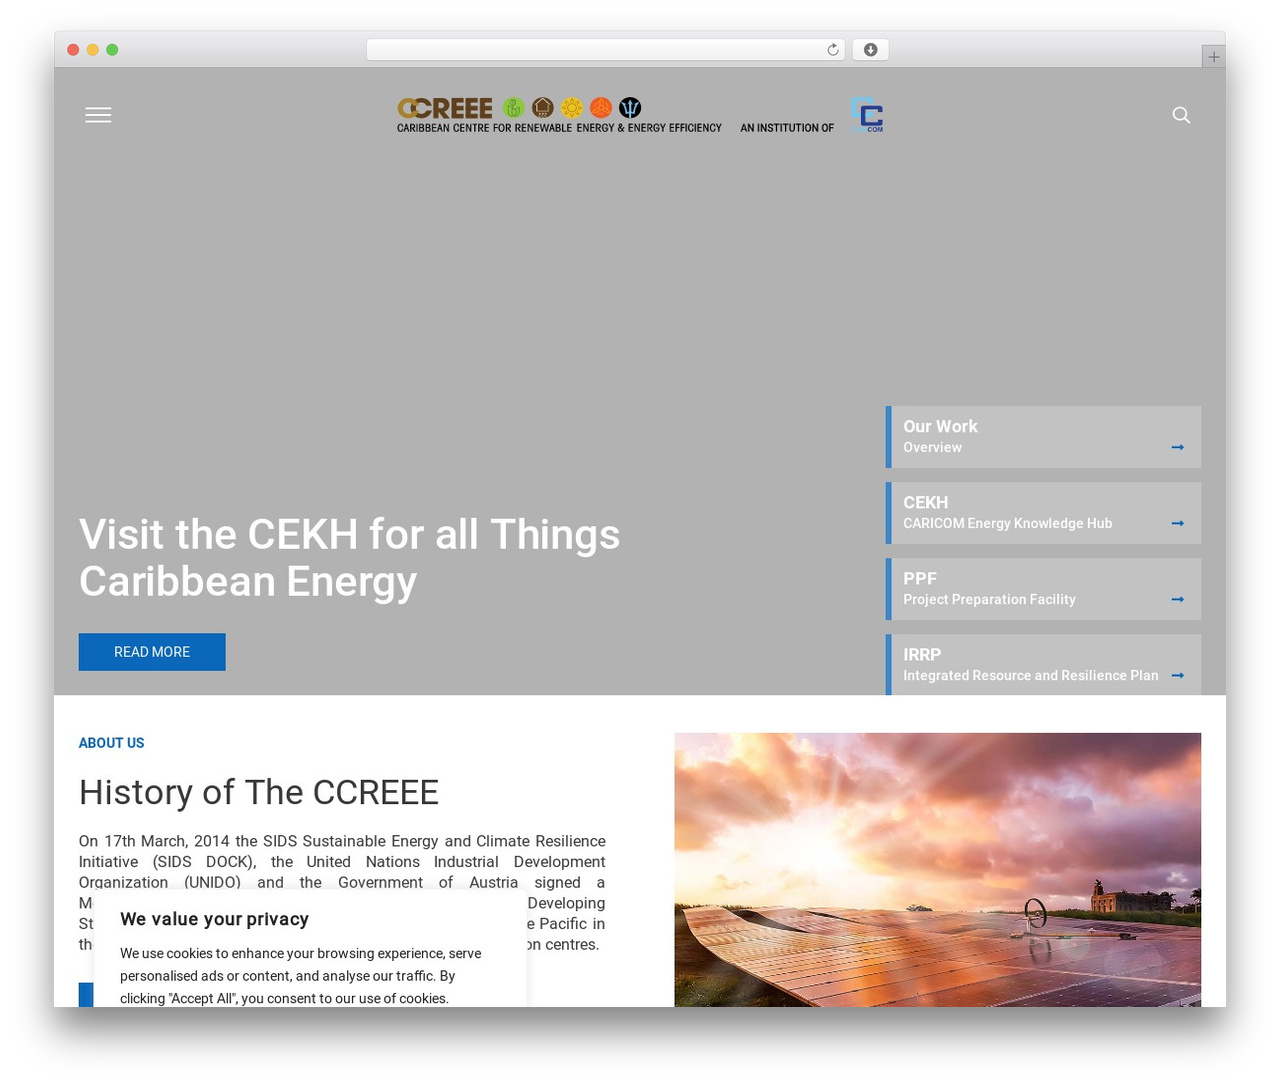Click the green leaf emblem in header
This screenshot has width=1280, height=1084.
(x=513, y=107)
